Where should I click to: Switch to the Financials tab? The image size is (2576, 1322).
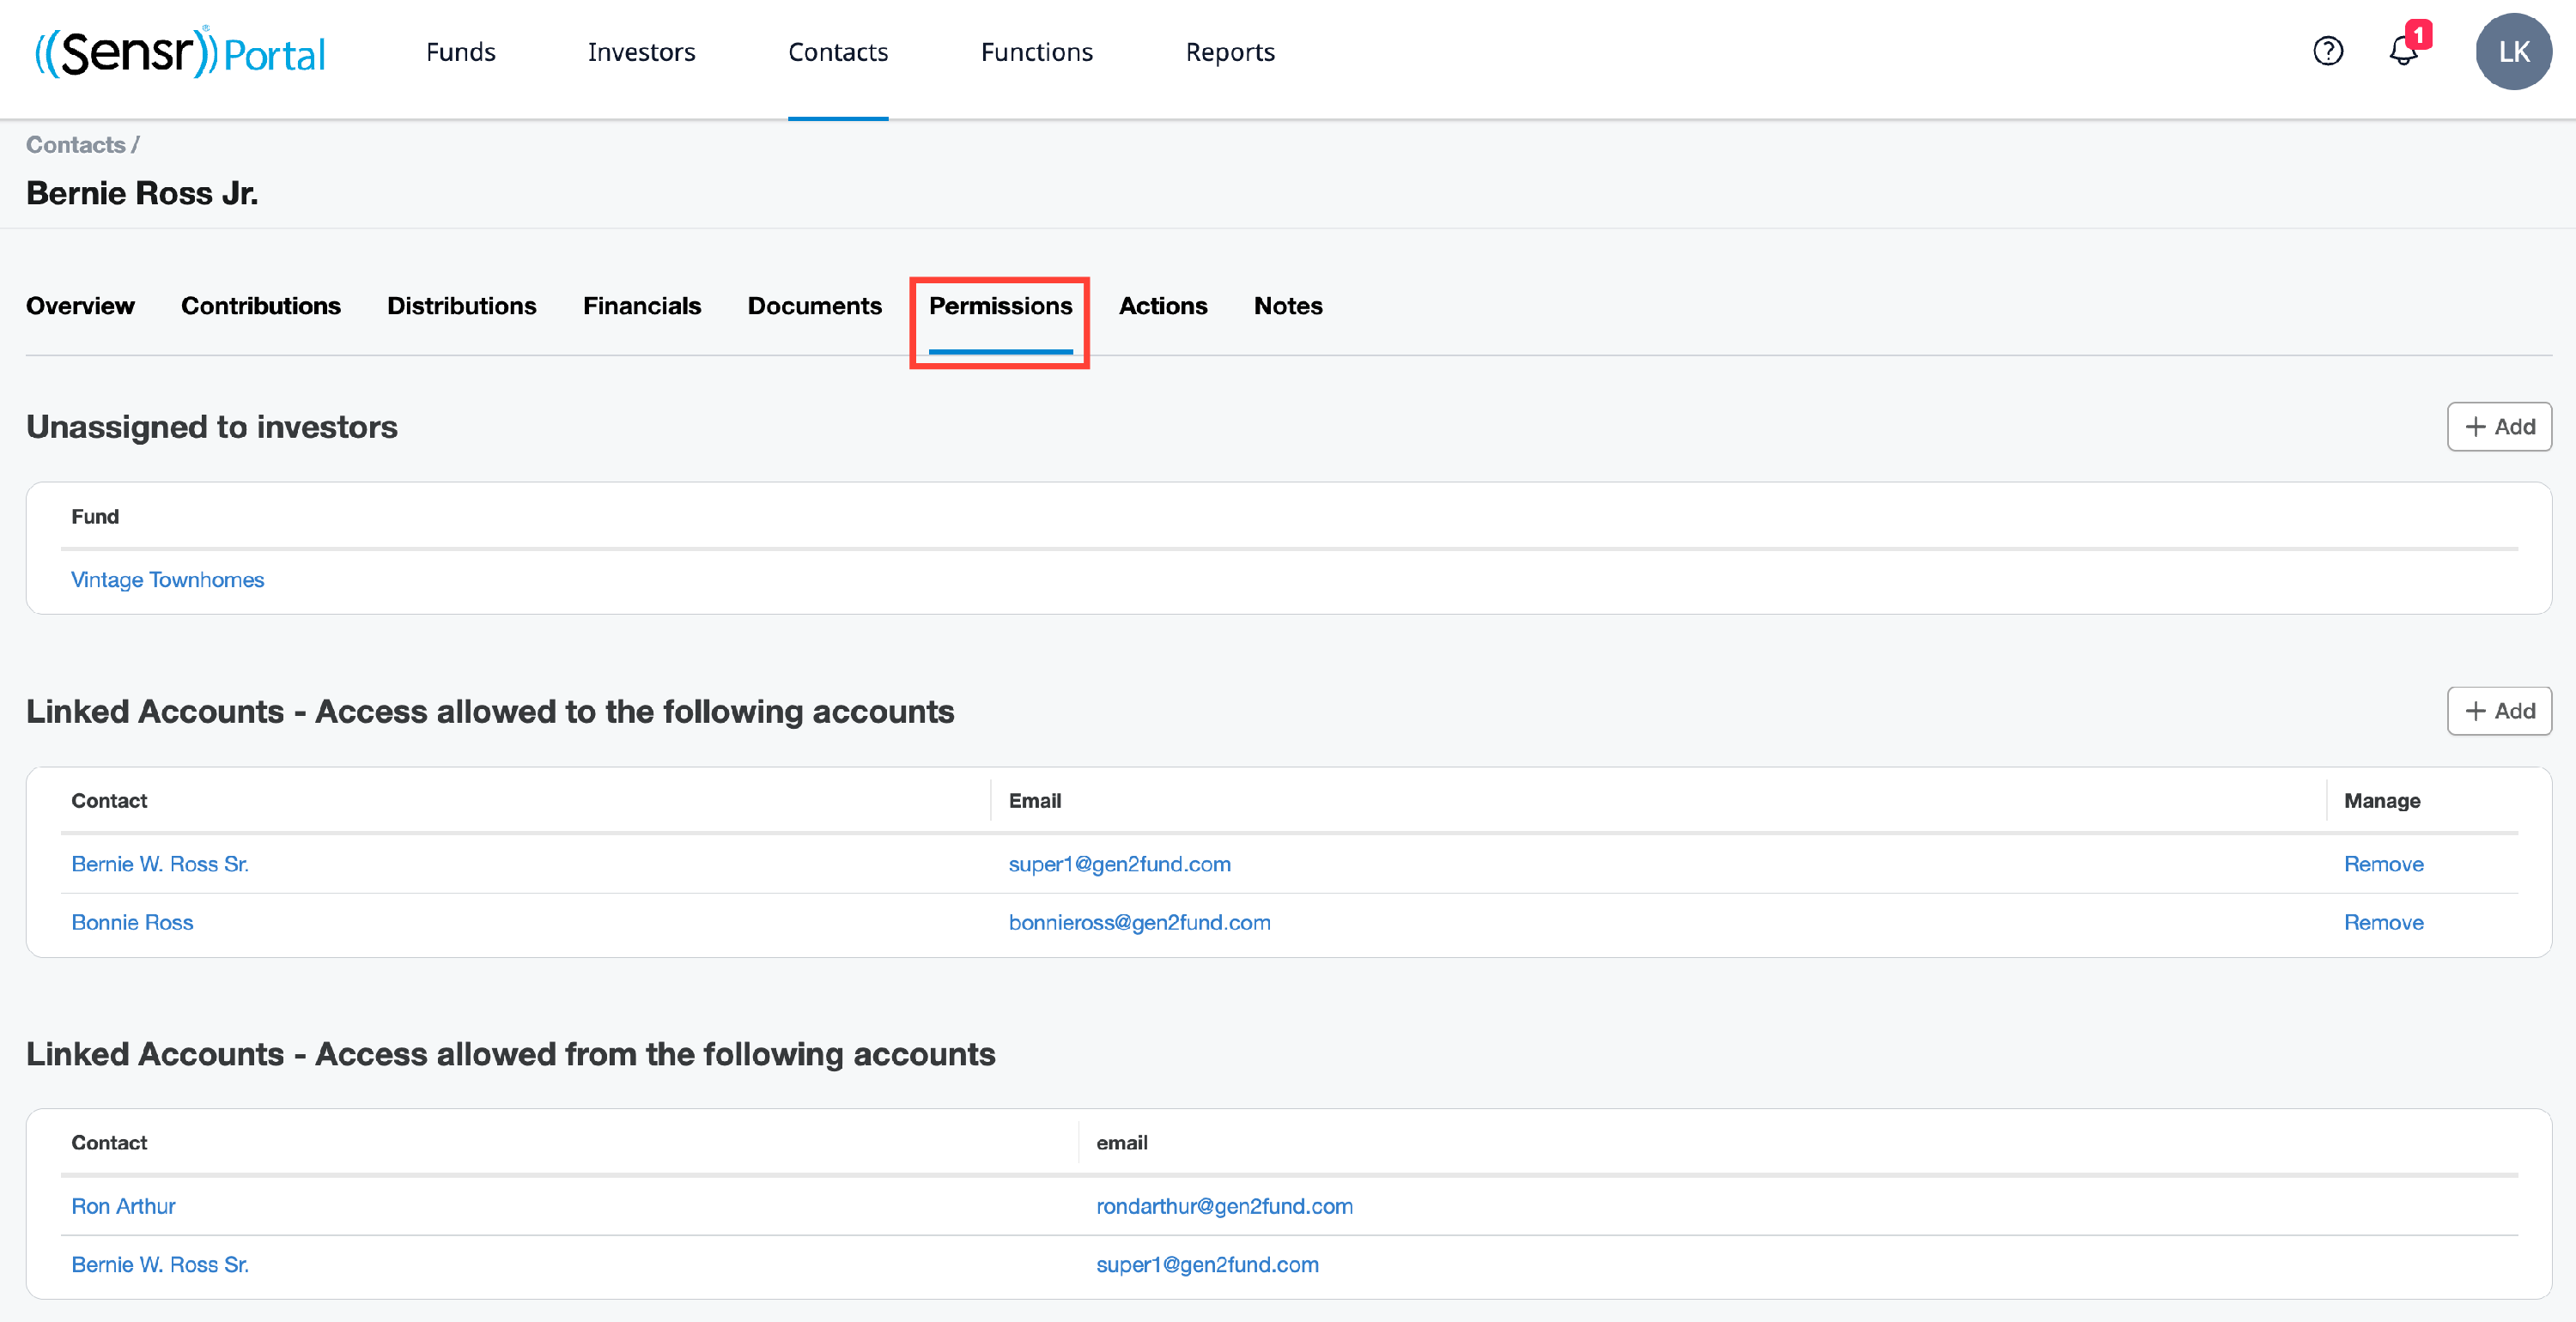pyautogui.click(x=642, y=306)
